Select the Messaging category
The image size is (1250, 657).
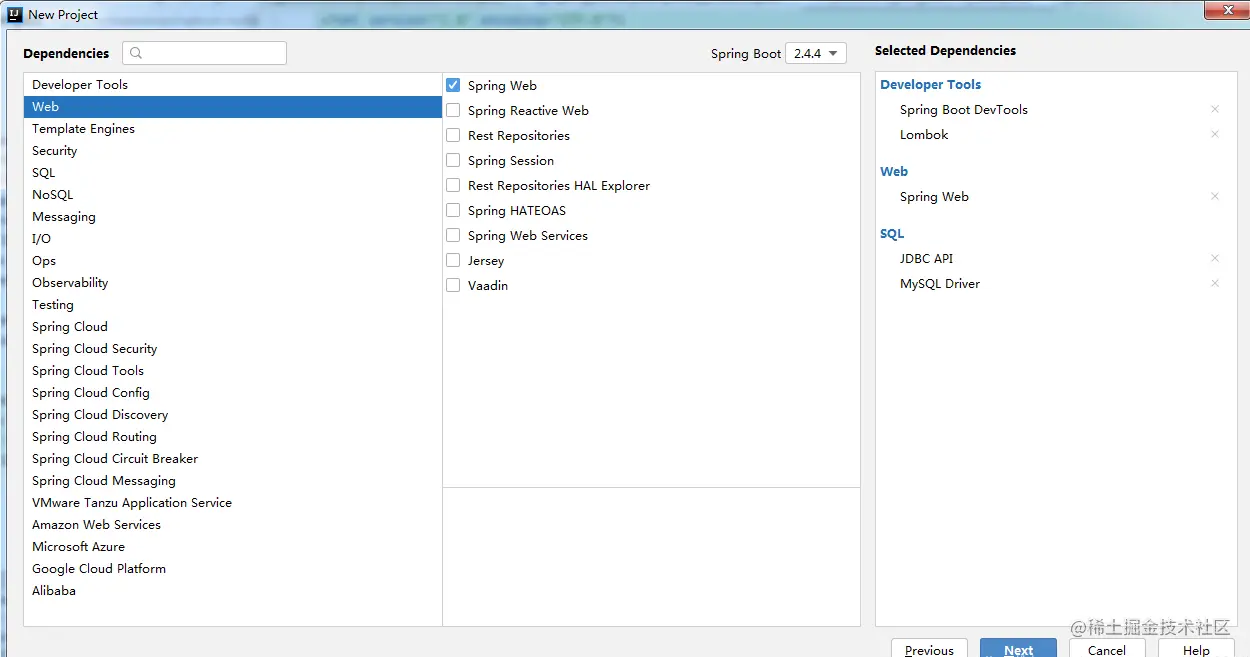coord(232,217)
